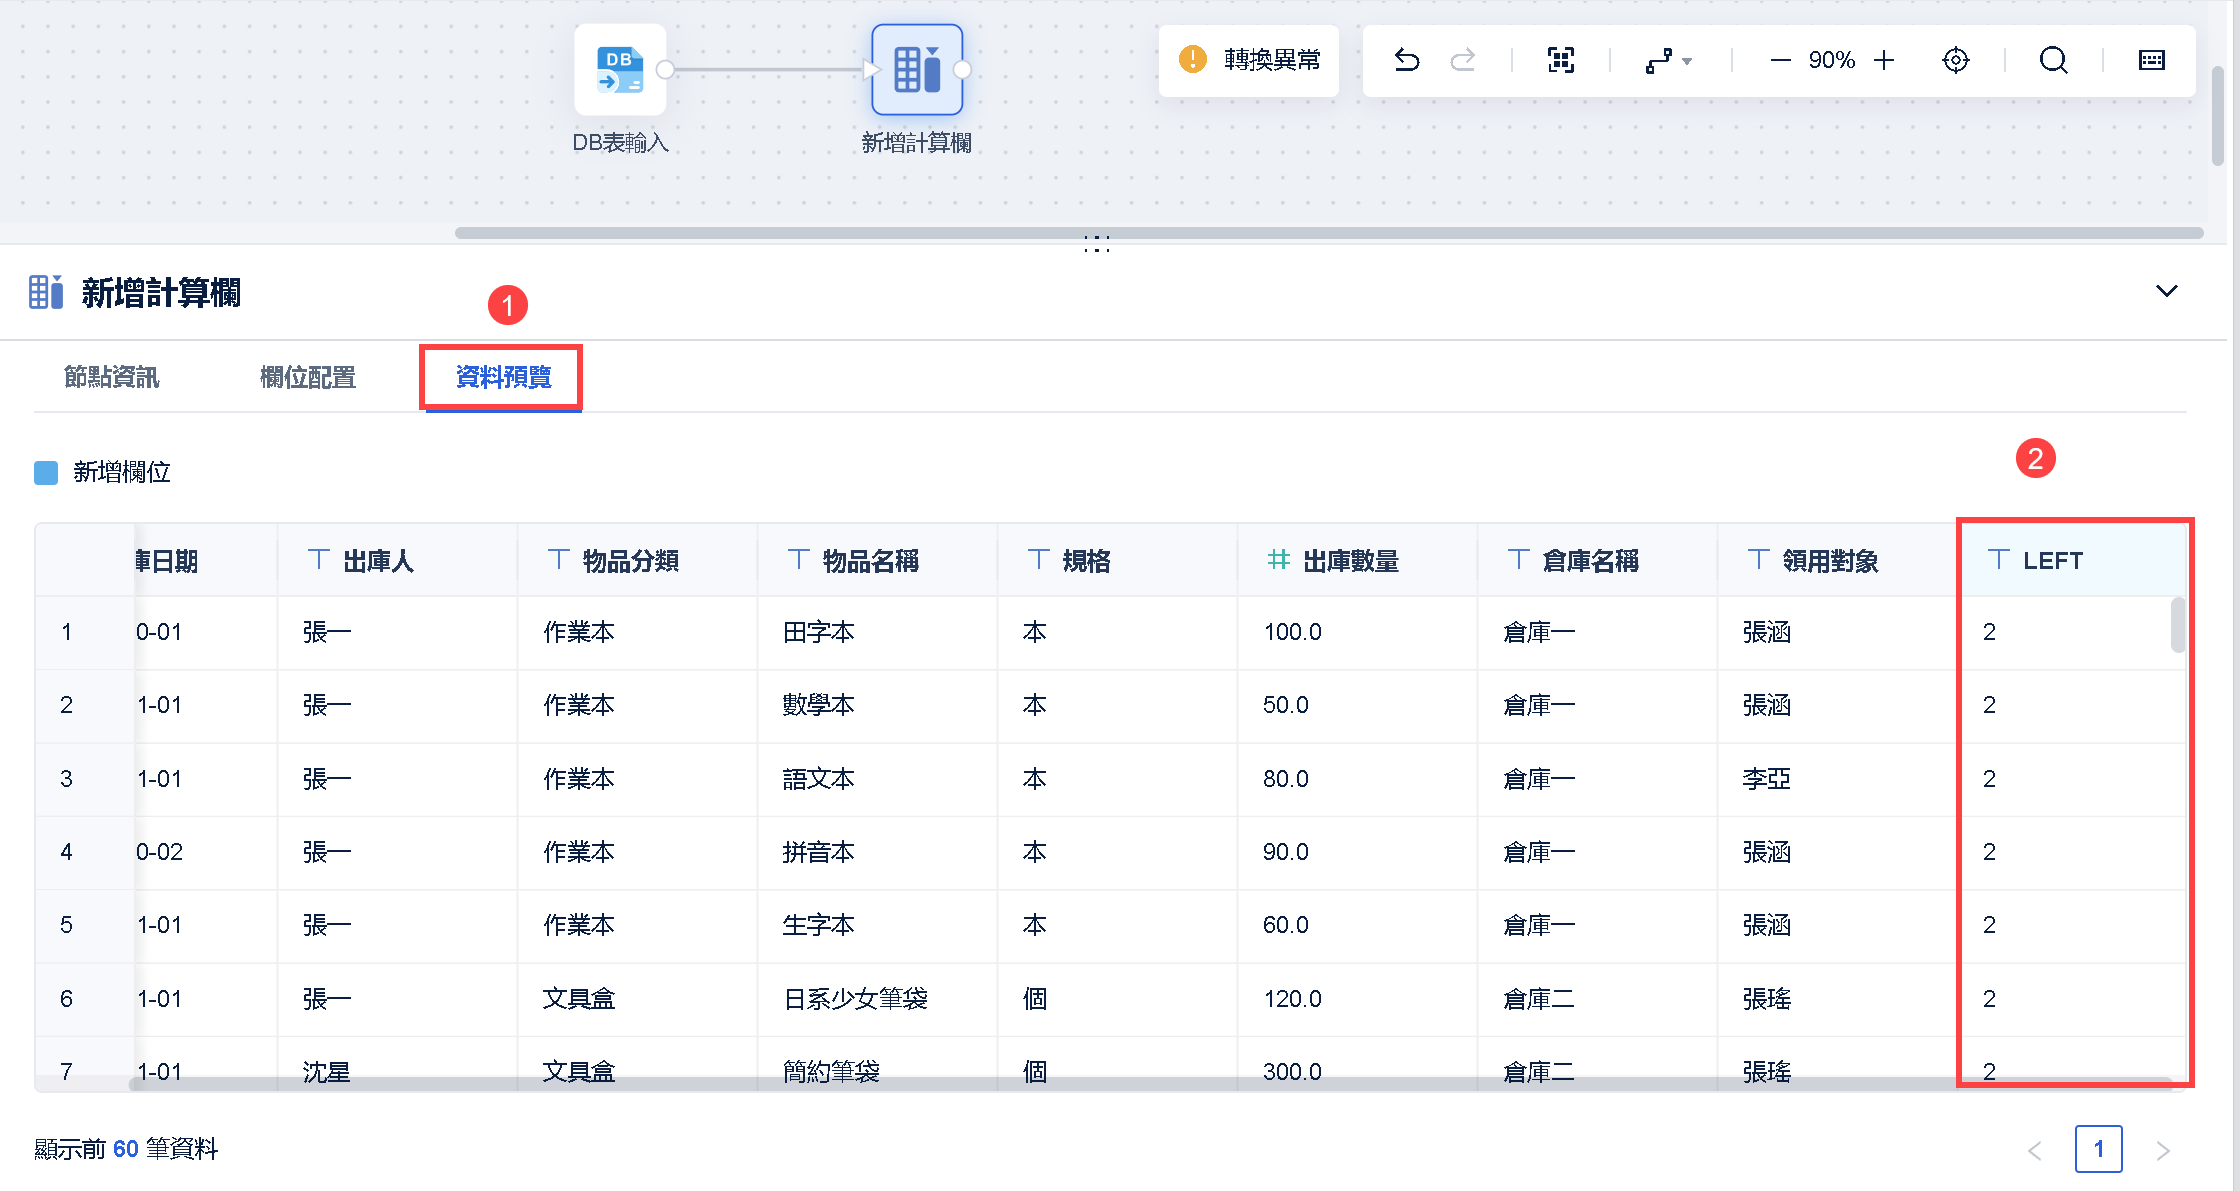Click the next page arrow
2240x1191 pixels.
2163,1150
